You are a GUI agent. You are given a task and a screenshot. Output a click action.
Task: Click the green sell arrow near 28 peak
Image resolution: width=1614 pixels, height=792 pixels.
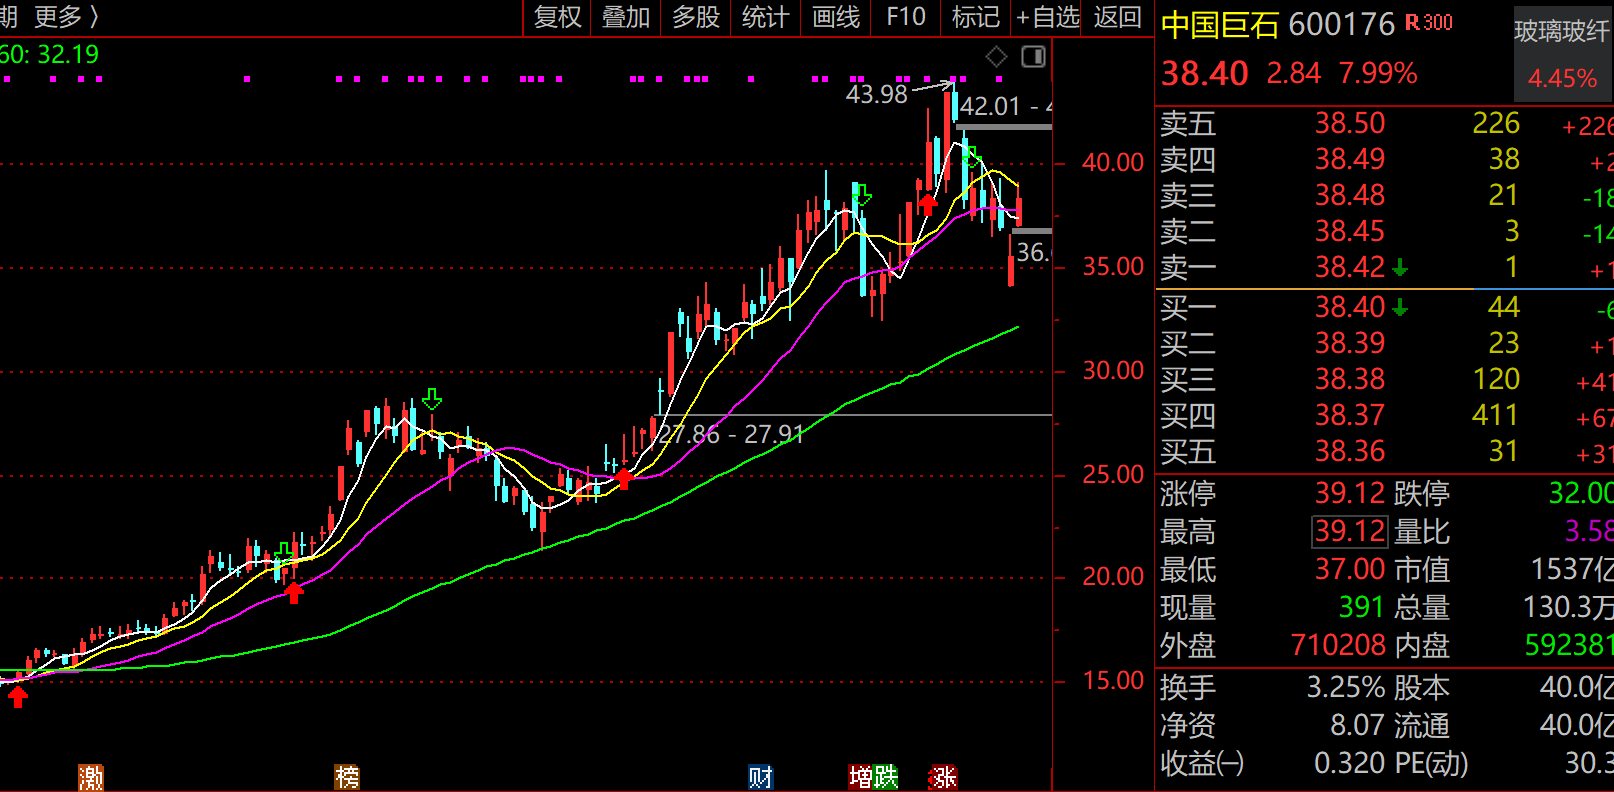tap(432, 399)
